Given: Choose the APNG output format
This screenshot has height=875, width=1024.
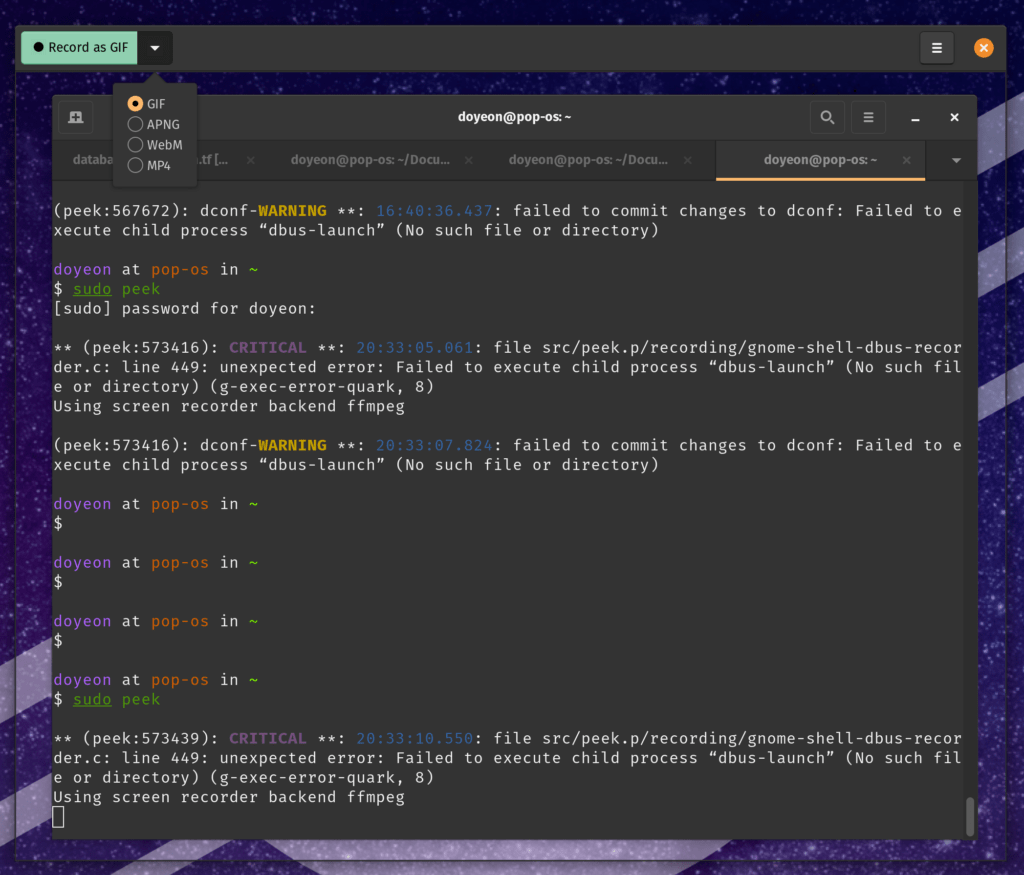Looking at the screenshot, I should coord(136,124).
